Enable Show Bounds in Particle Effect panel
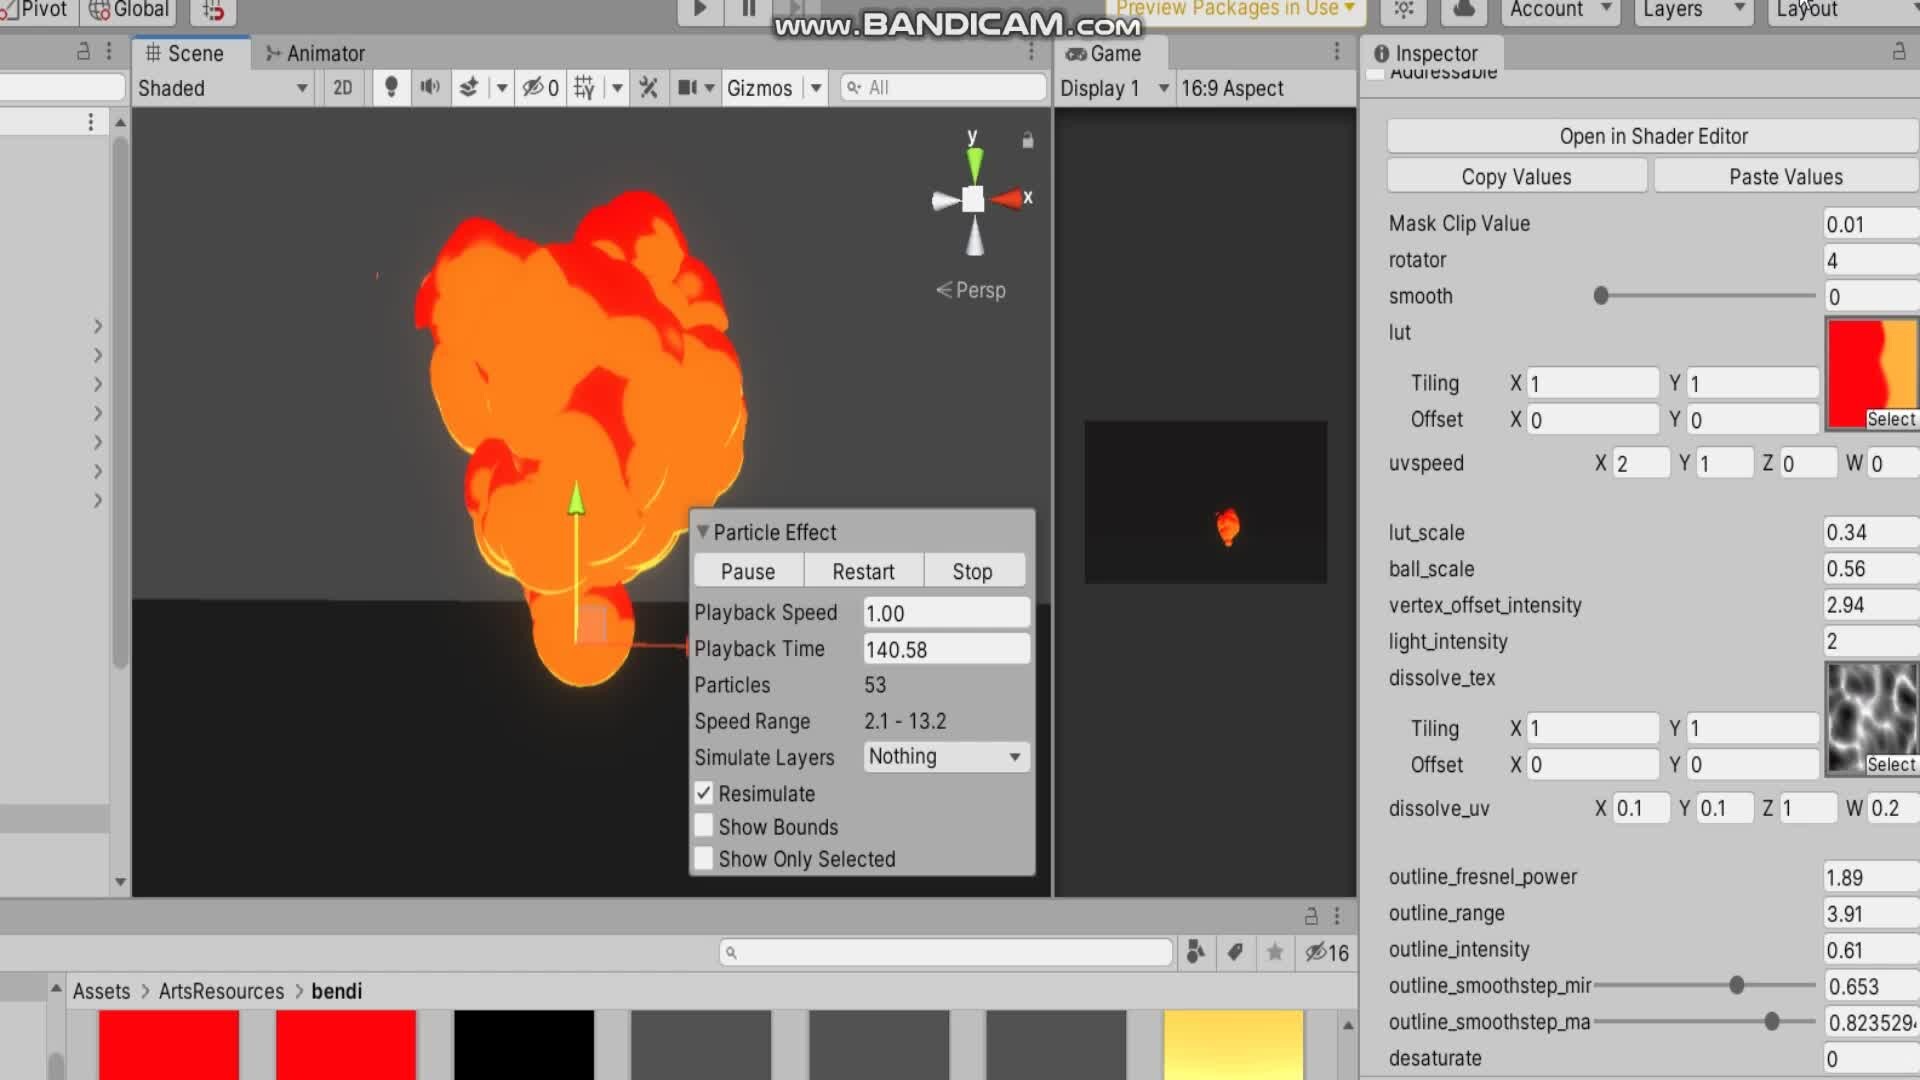The image size is (1920, 1080). (704, 826)
